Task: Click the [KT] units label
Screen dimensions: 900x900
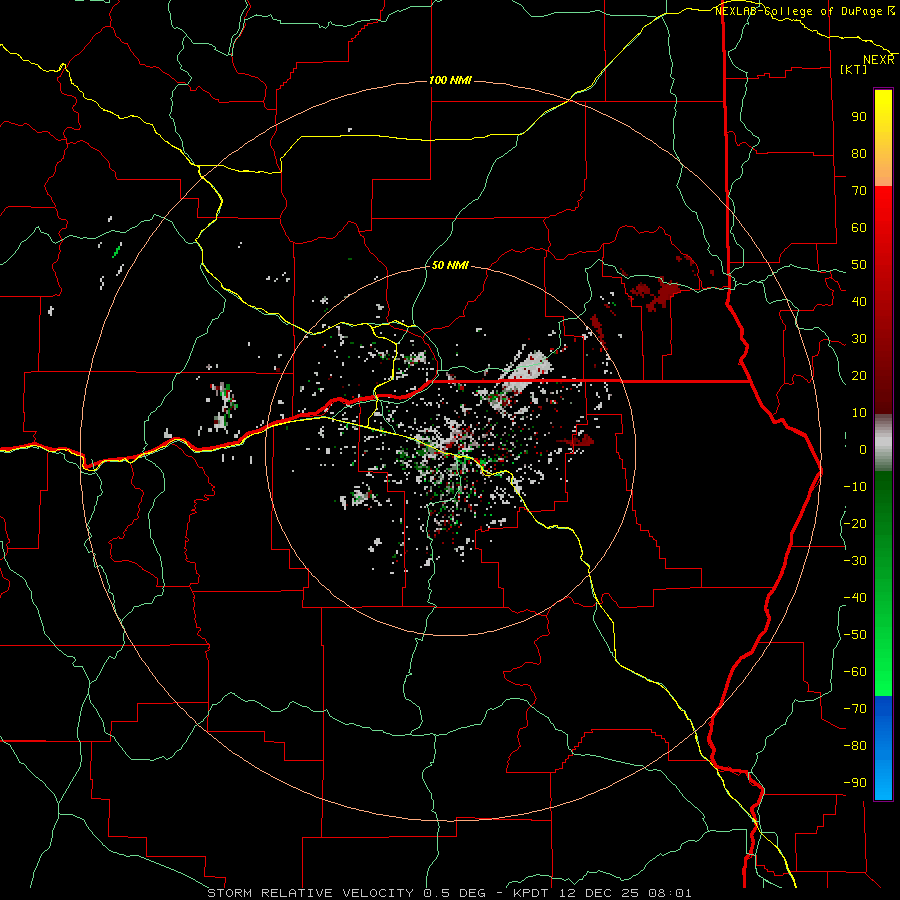Action: [x=854, y=69]
